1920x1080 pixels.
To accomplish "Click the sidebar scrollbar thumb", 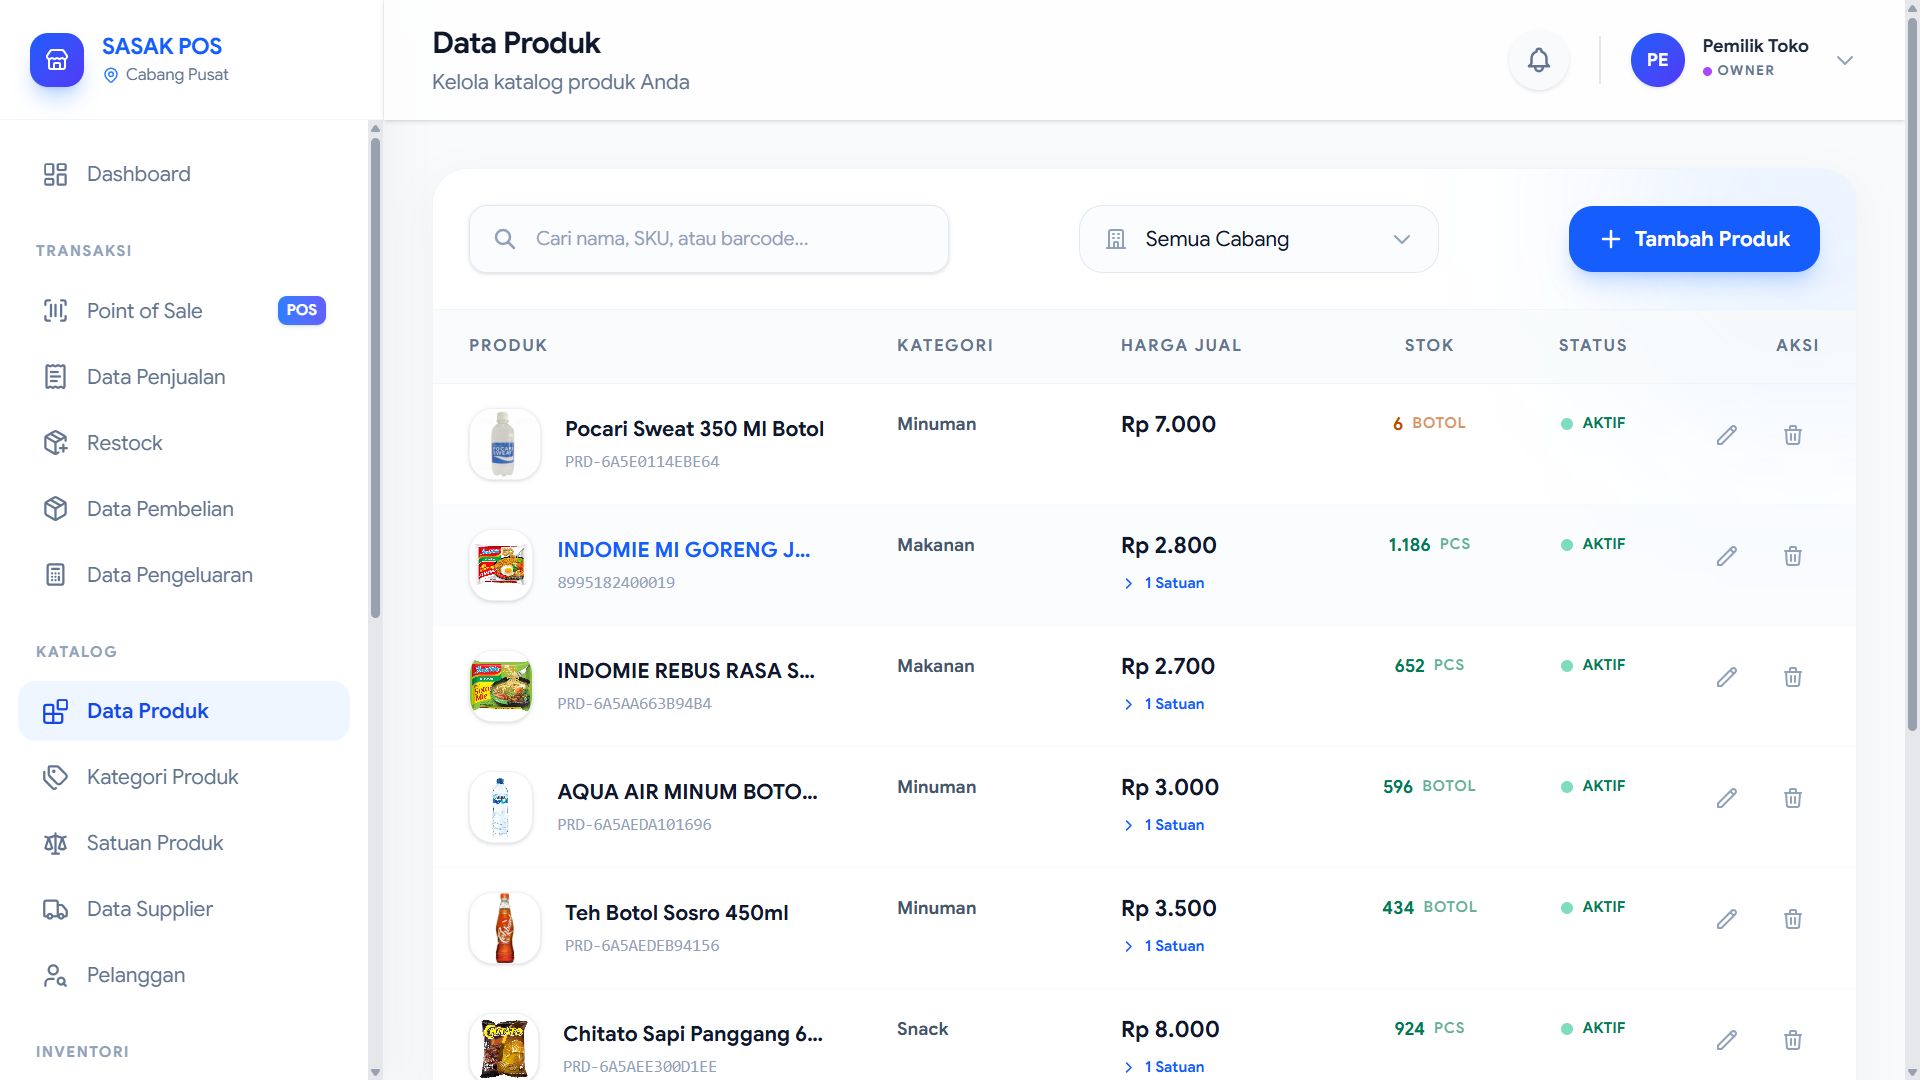I will pos(375,378).
